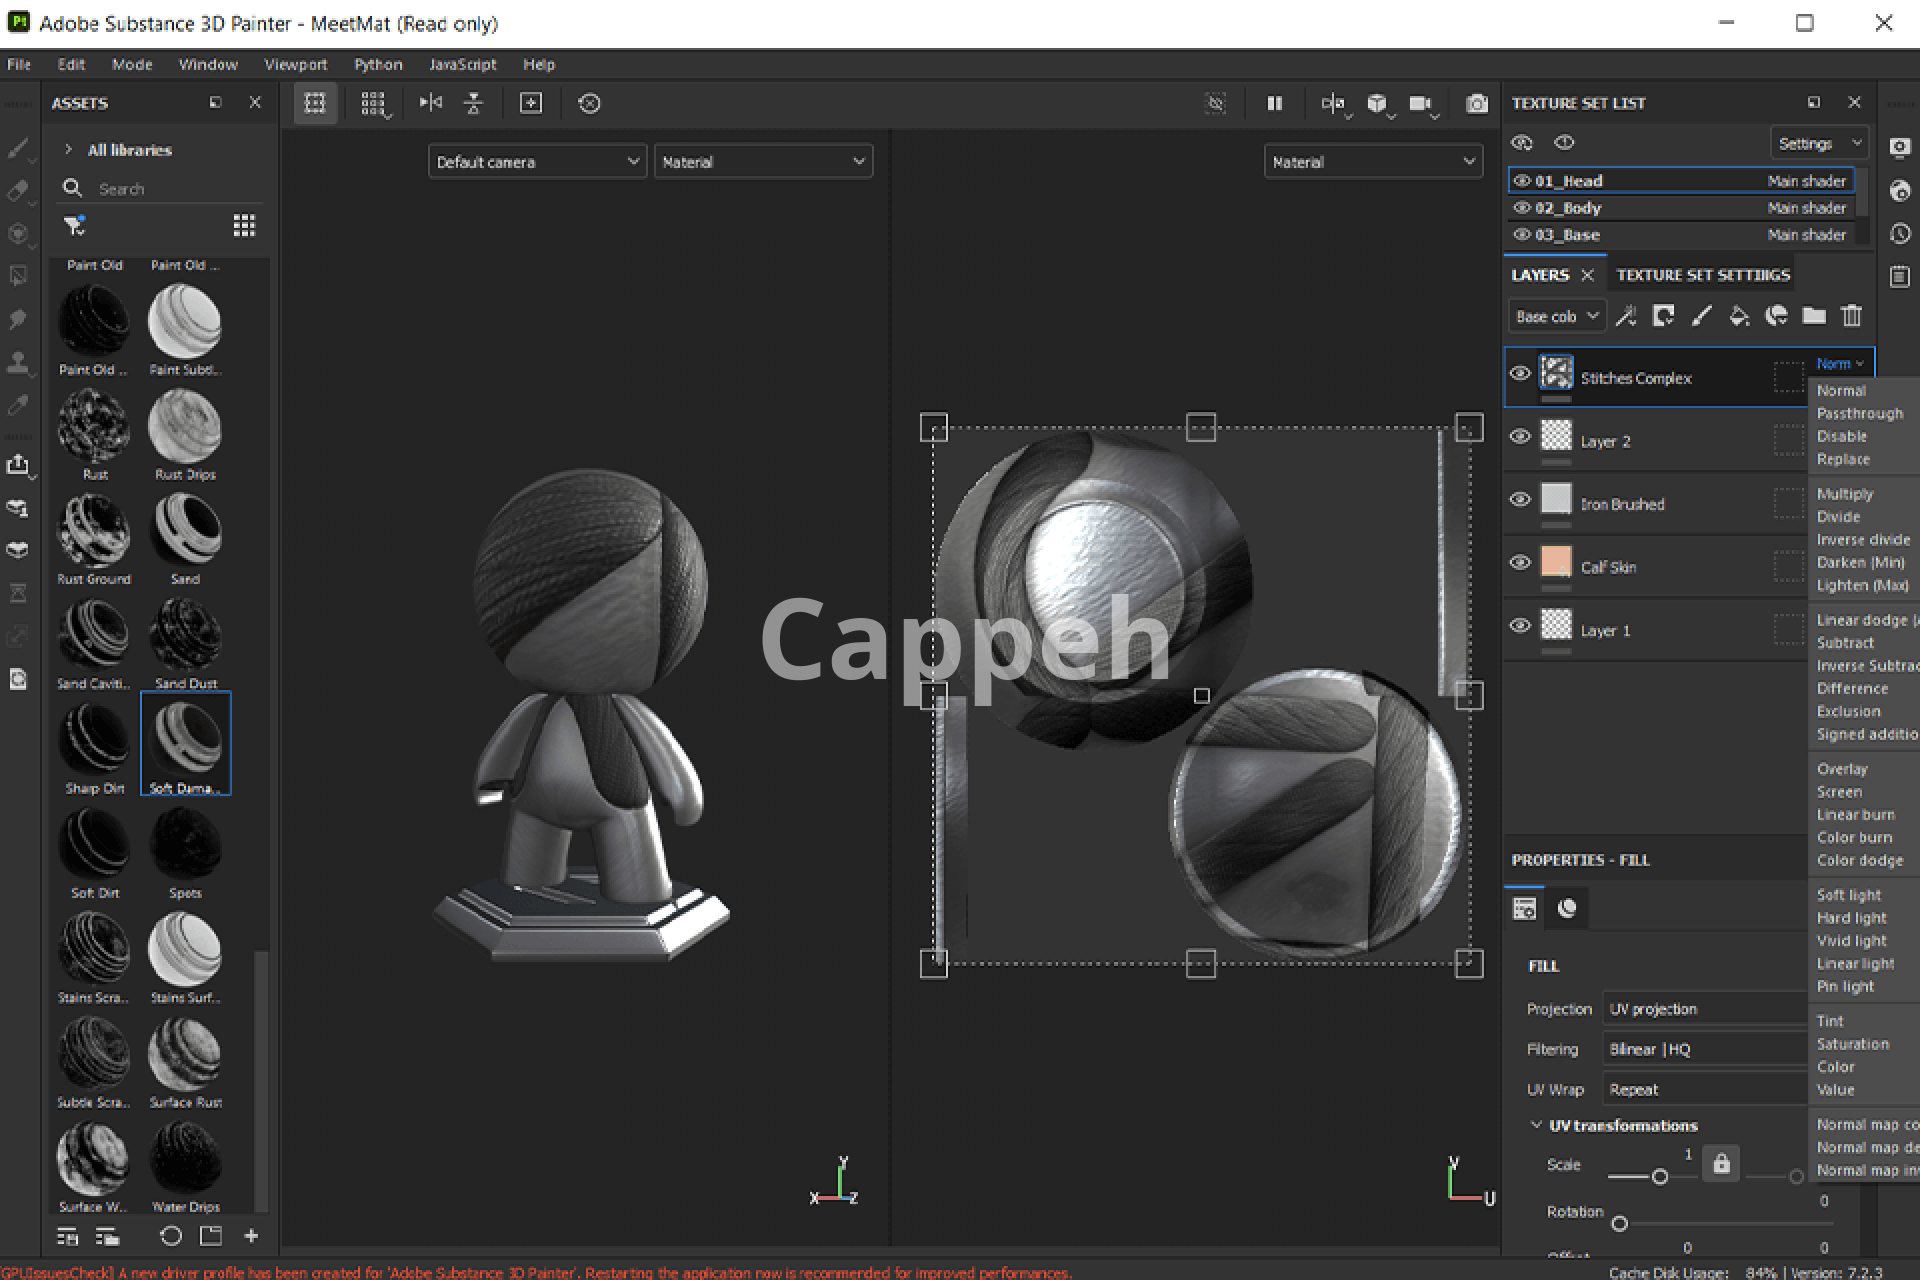
Task: Switch to Texture Set Settings tab
Action: point(1702,275)
